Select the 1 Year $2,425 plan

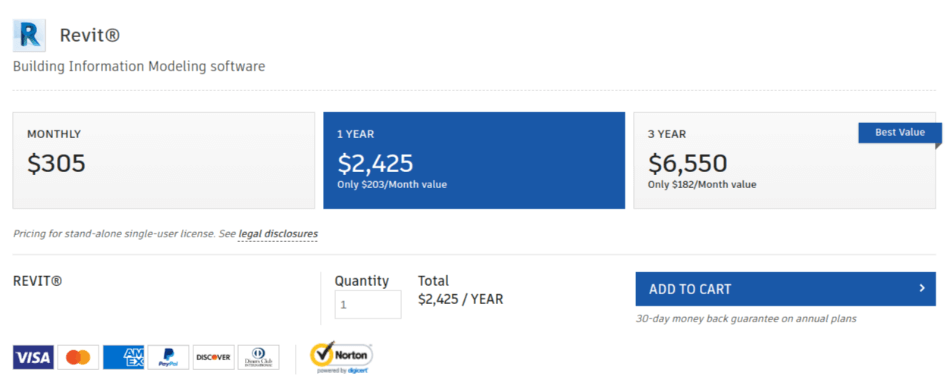click(x=474, y=161)
